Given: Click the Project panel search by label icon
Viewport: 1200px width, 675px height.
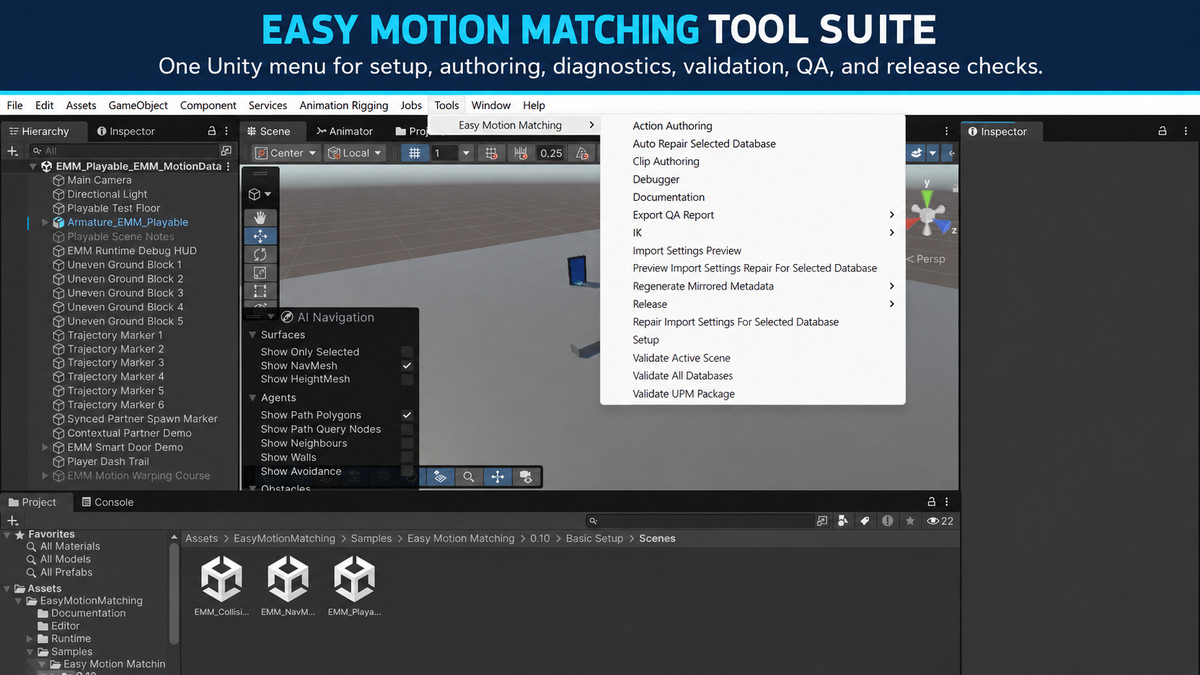Looking at the screenshot, I should tap(865, 521).
